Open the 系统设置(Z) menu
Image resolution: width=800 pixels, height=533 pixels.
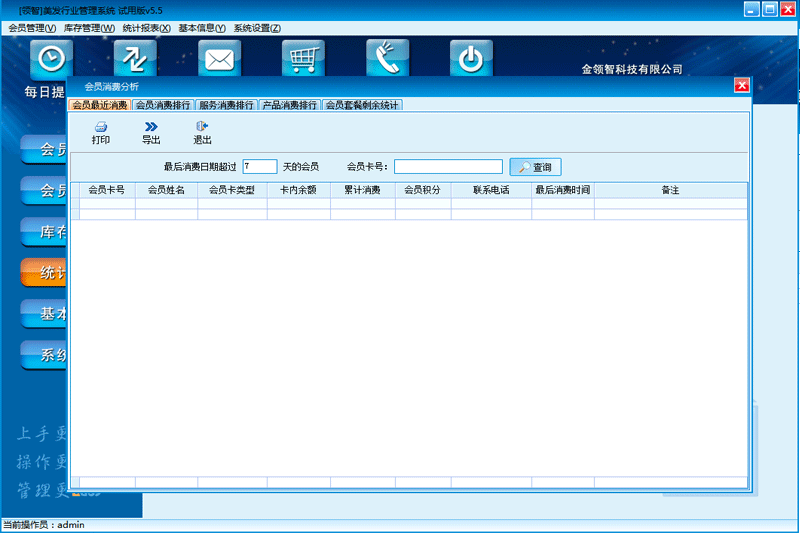point(257,28)
